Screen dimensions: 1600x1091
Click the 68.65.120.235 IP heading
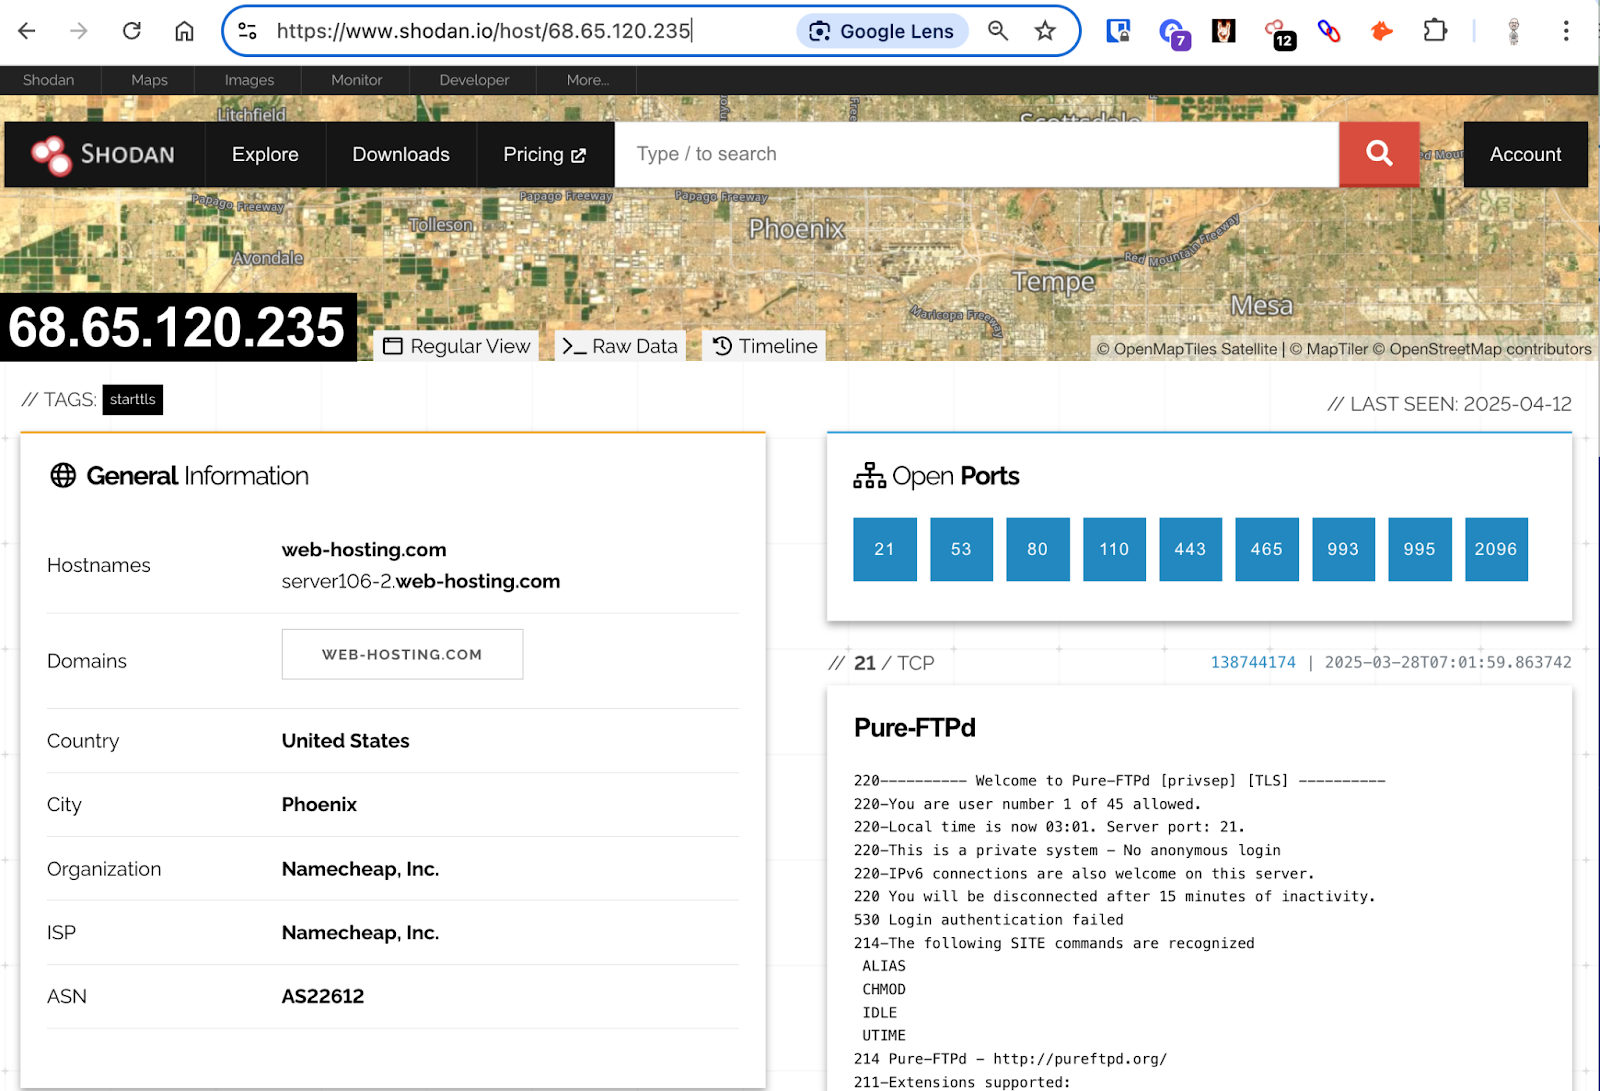(x=177, y=327)
